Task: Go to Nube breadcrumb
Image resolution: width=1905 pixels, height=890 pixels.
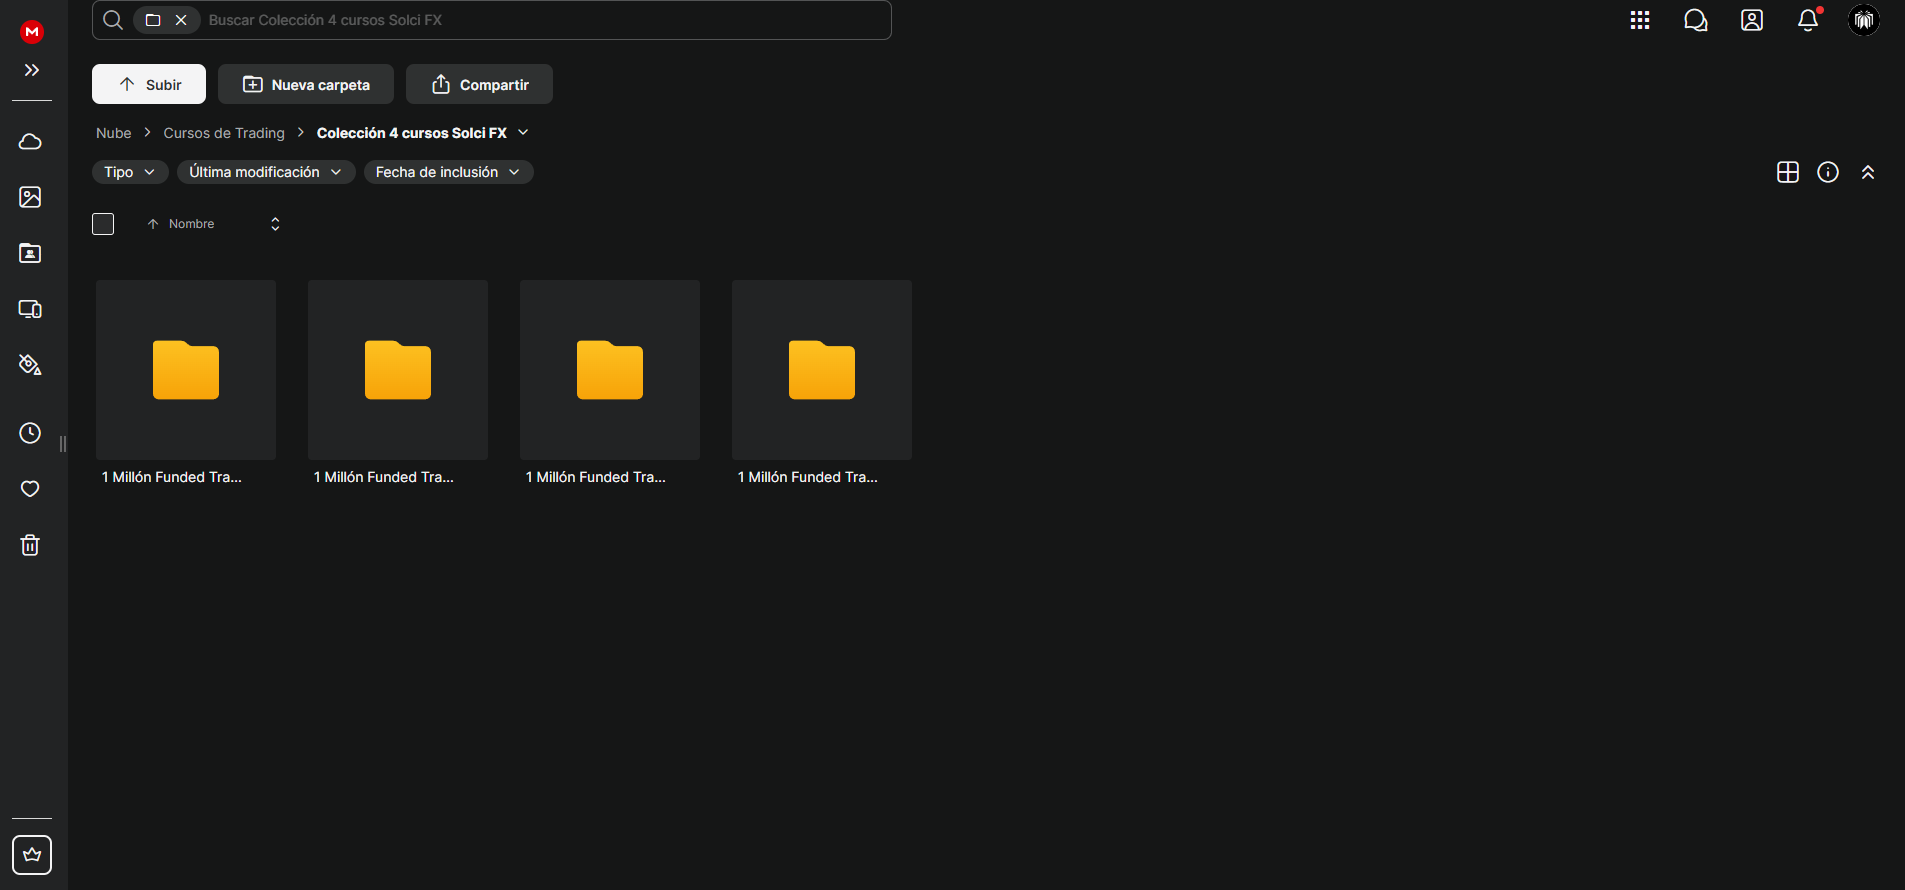Action: (114, 133)
